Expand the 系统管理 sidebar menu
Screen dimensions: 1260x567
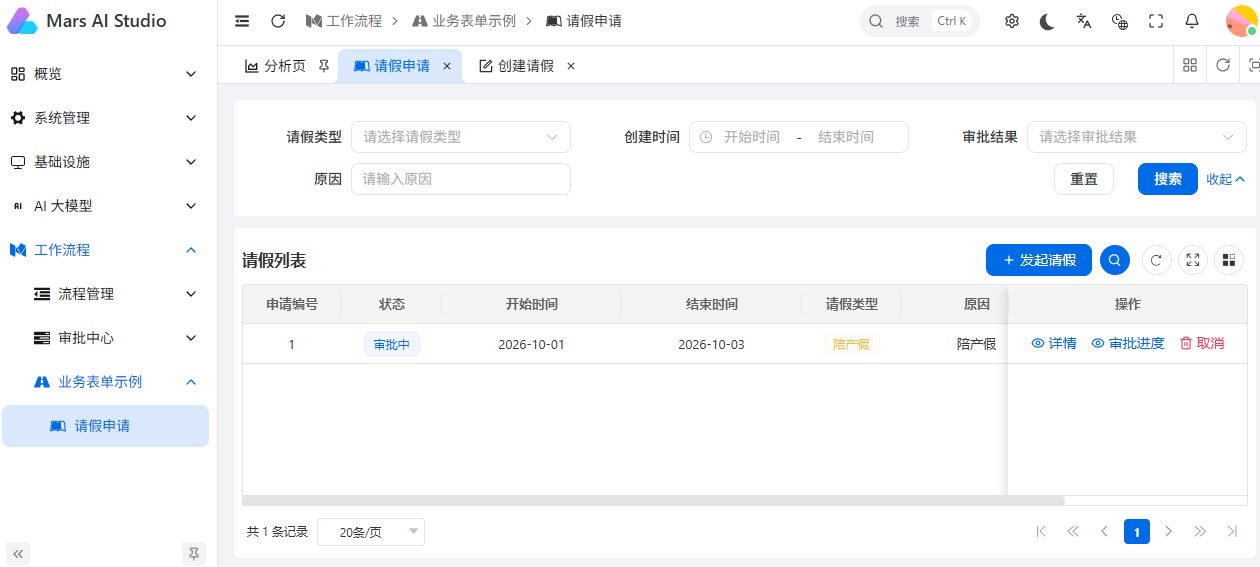coord(105,118)
